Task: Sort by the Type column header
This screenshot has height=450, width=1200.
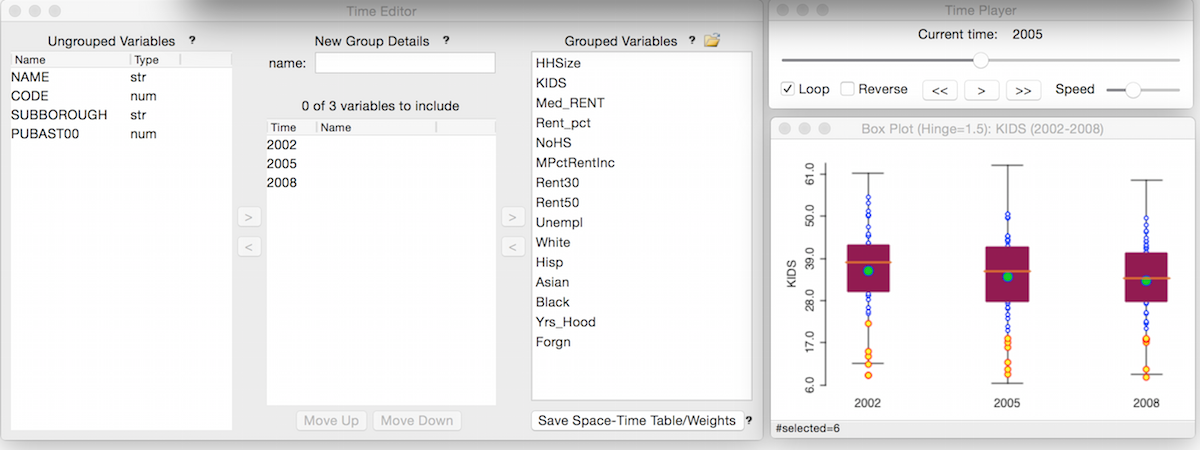Action: [x=153, y=60]
